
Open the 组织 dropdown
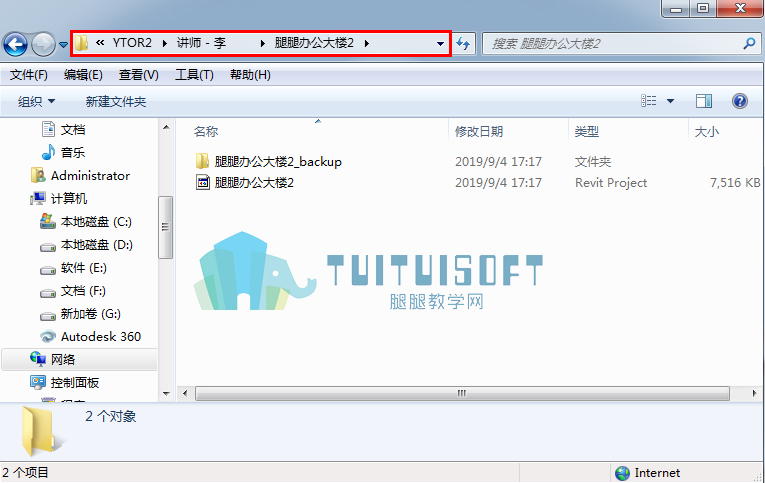[x=36, y=101]
